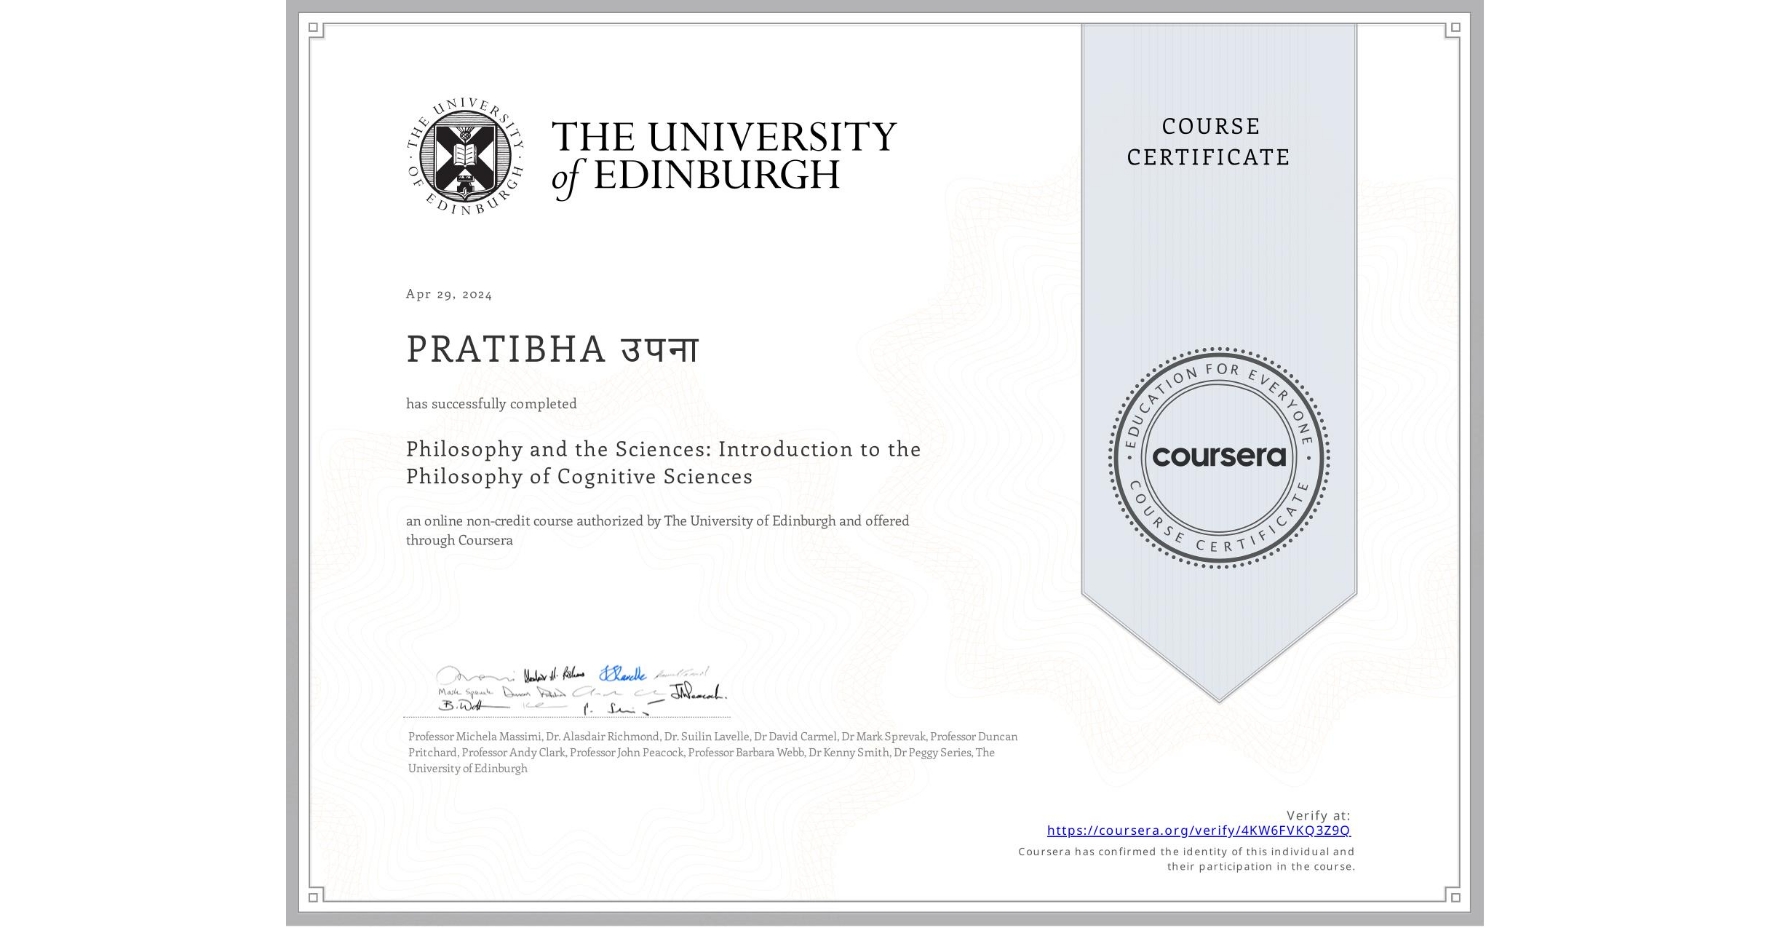Select the date 'Apr 29, 2024'
1772x928 pixels.
click(x=448, y=293)
